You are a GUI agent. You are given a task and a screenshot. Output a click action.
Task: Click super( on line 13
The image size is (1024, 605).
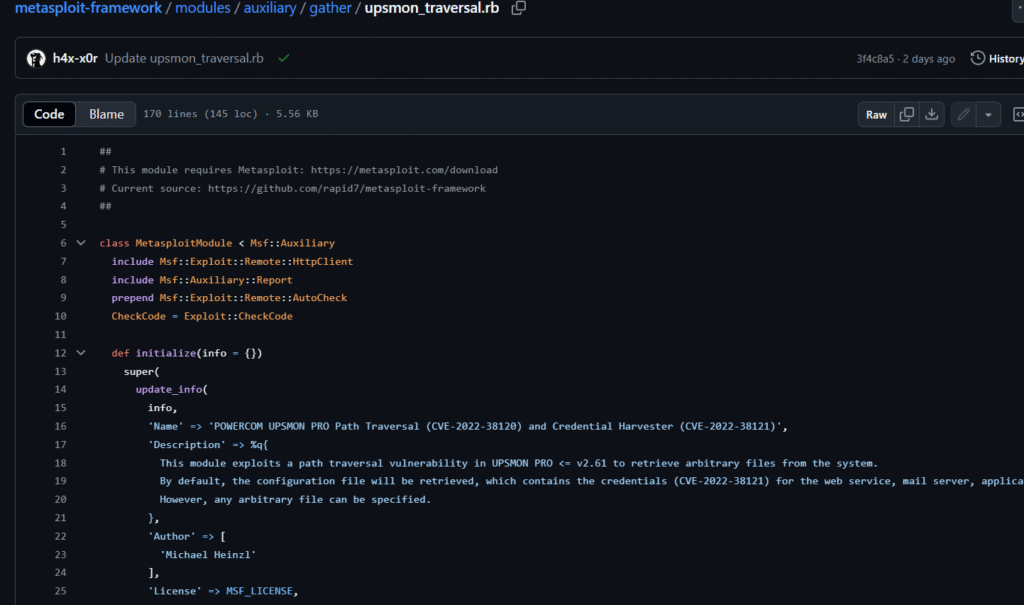tap(142, 371)
